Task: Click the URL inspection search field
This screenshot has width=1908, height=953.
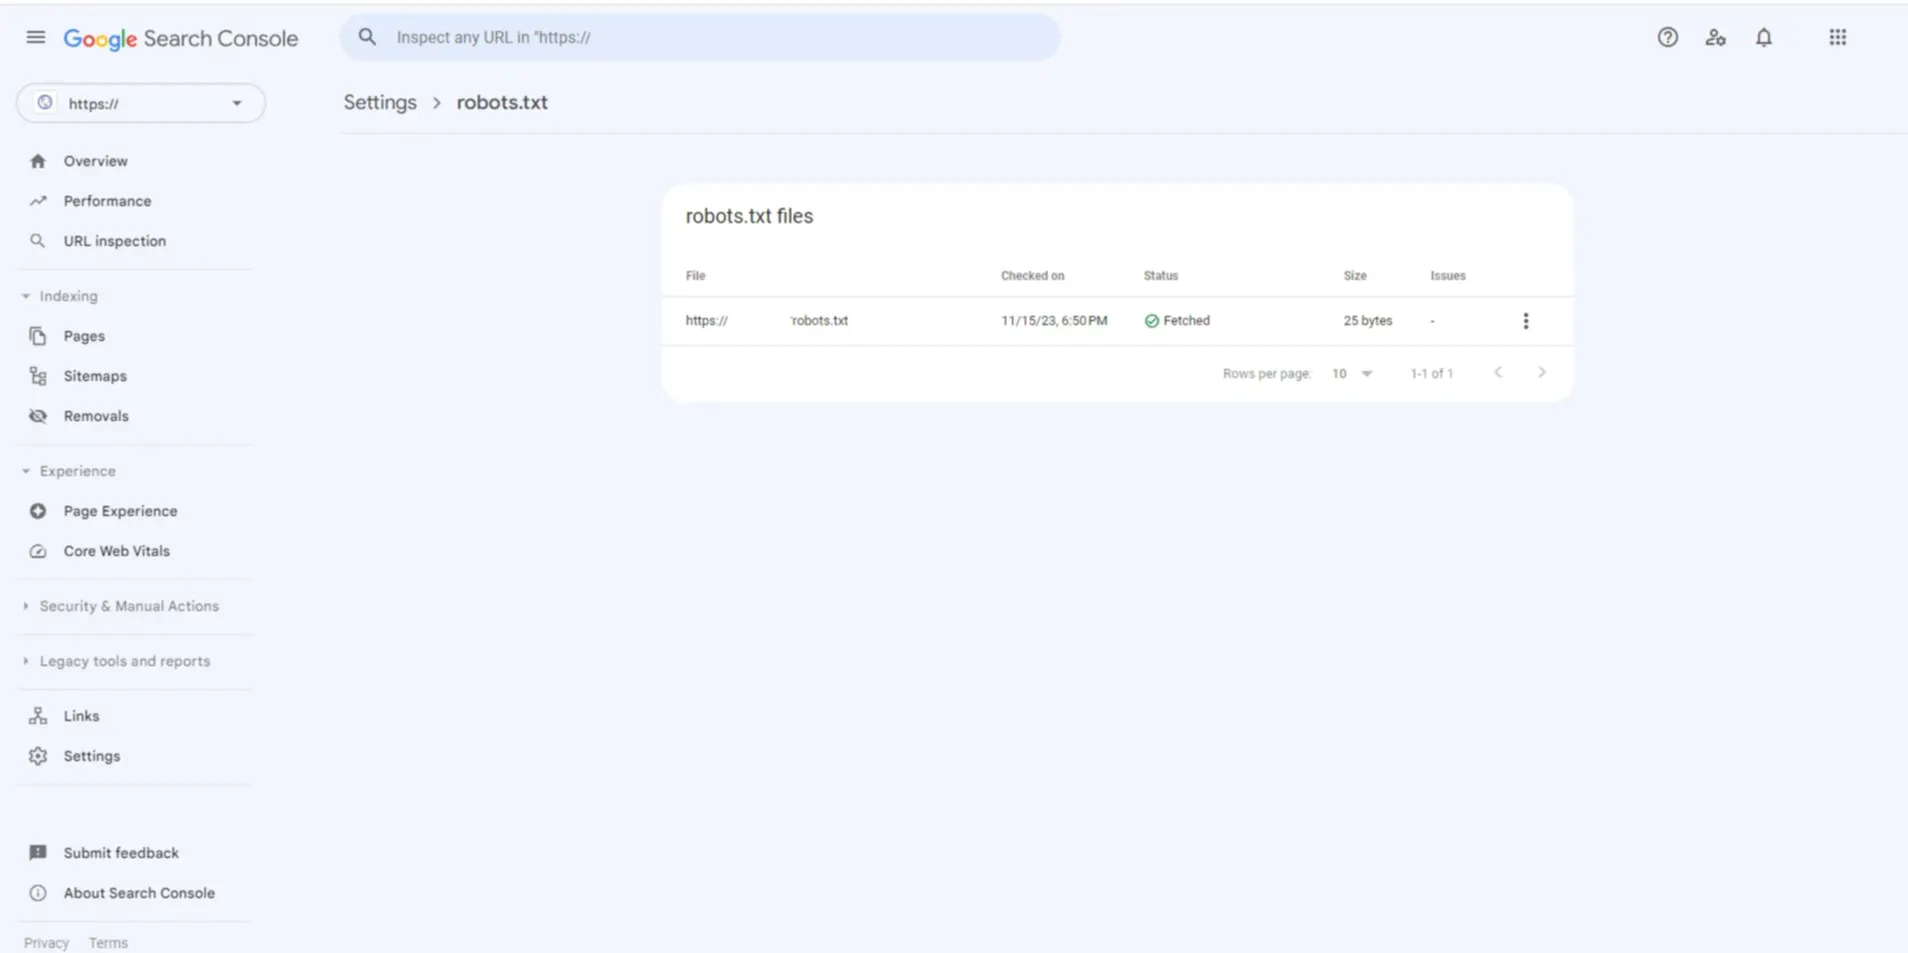Action: pos(700,38)
